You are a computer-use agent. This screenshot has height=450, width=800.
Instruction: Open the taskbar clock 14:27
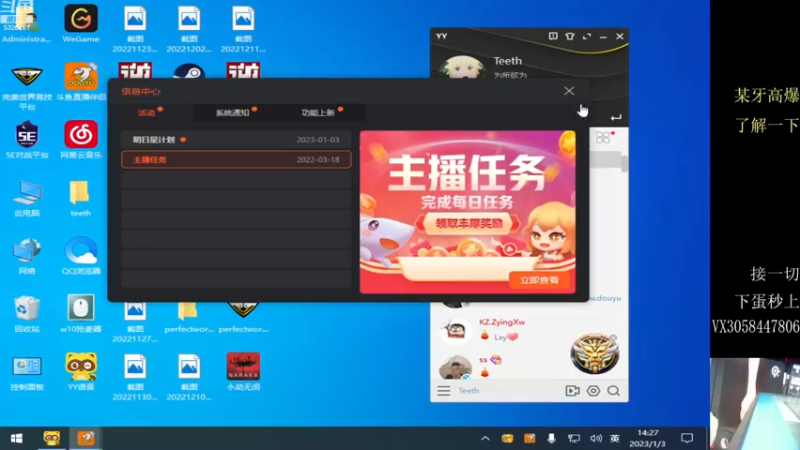coord(647,438)
